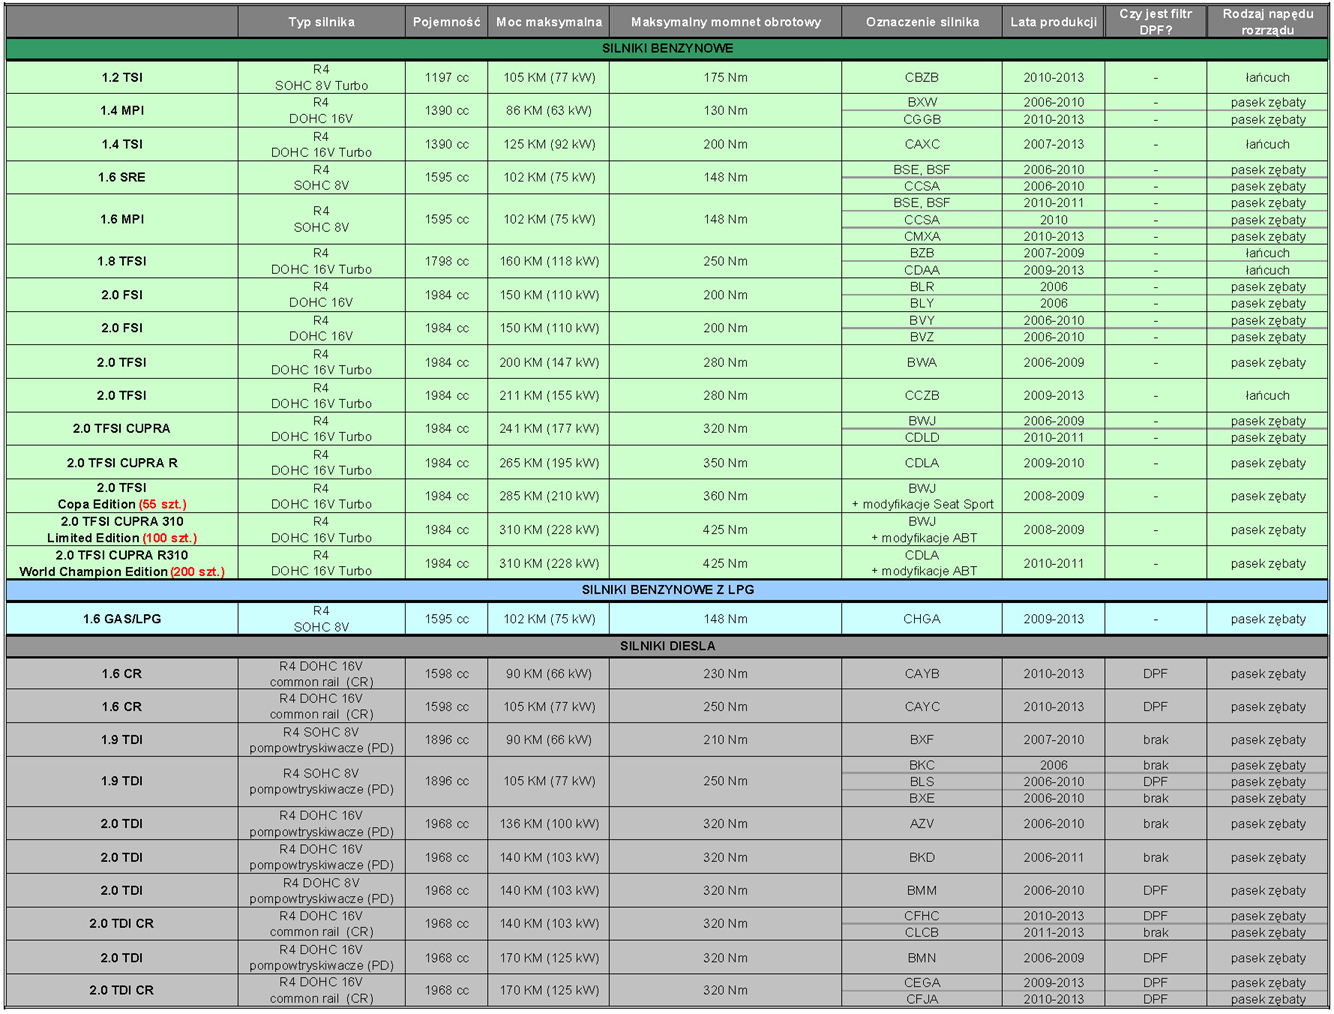The image size is (1334, 1014).
Task: Select the 1.6 GAS/LPG engine row label
Action: click(x=122, y=619)
